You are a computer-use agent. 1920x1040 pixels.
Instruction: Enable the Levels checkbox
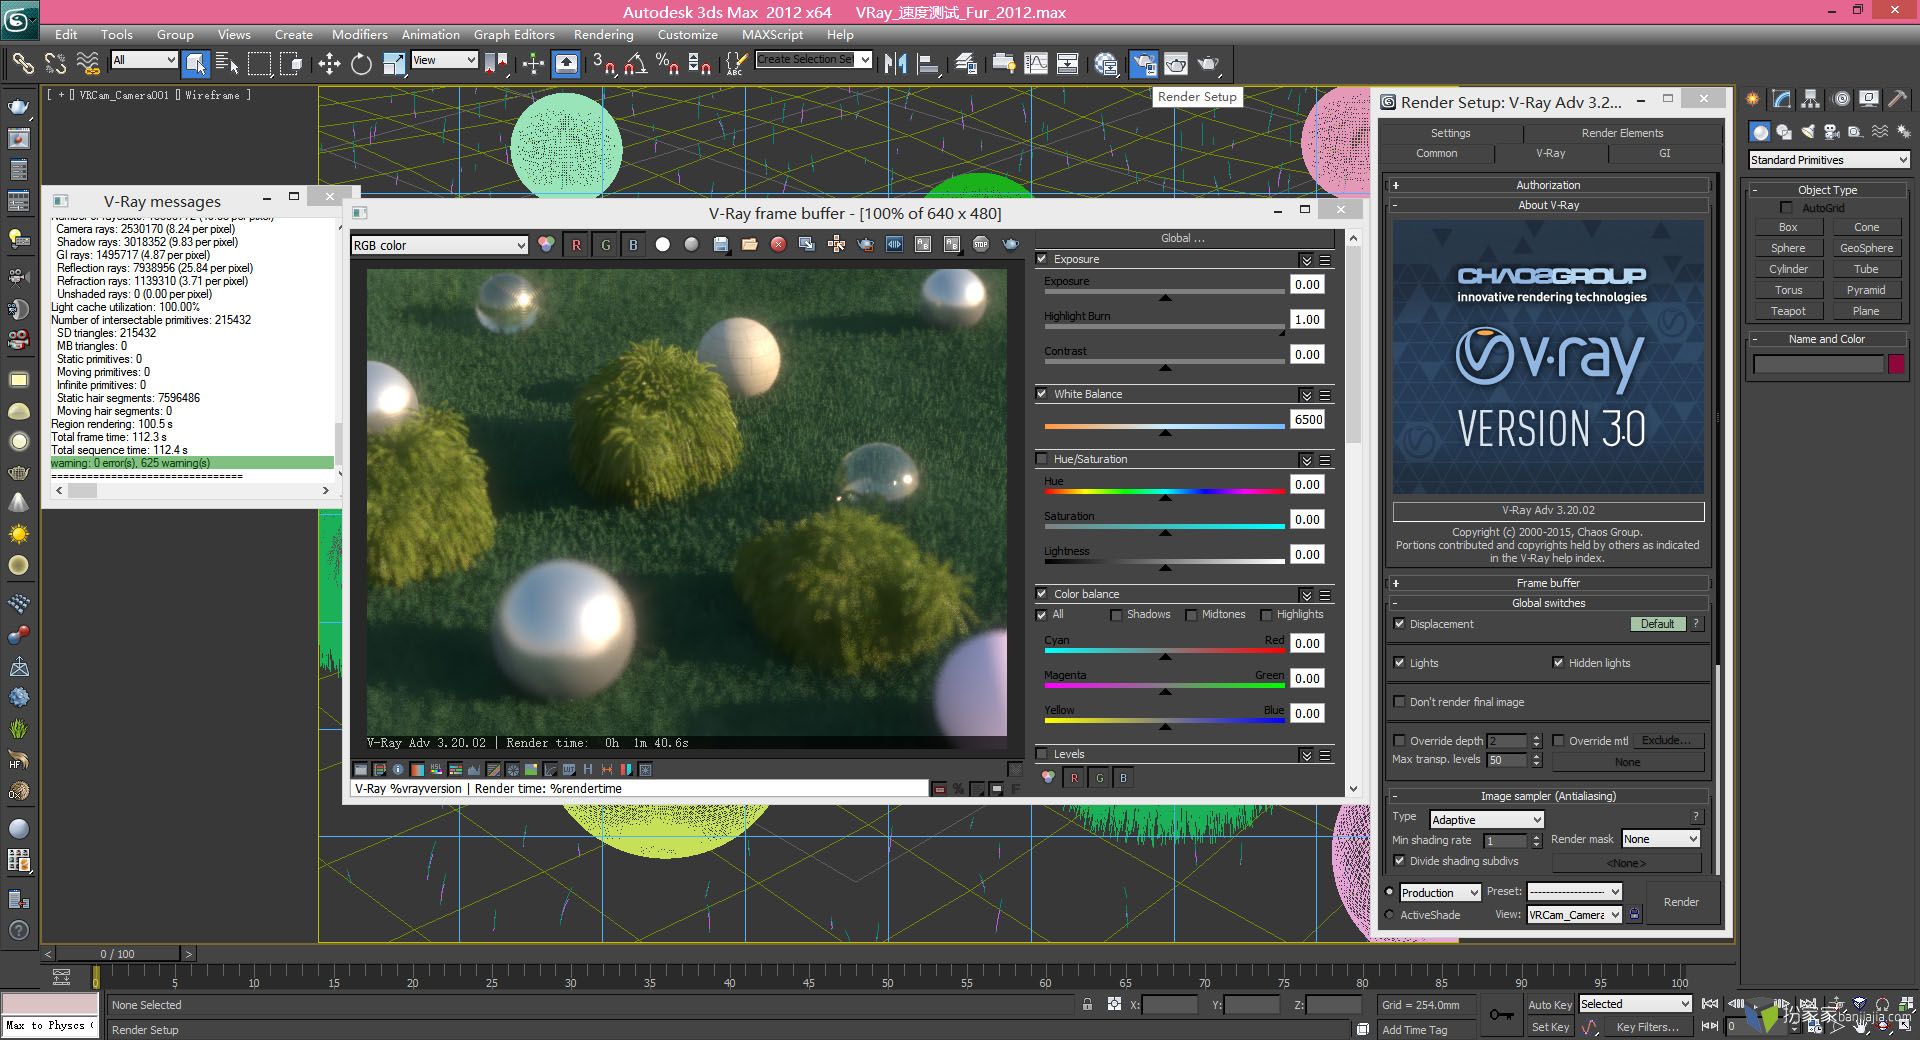pyautogui.click(x=1041, y=754)
